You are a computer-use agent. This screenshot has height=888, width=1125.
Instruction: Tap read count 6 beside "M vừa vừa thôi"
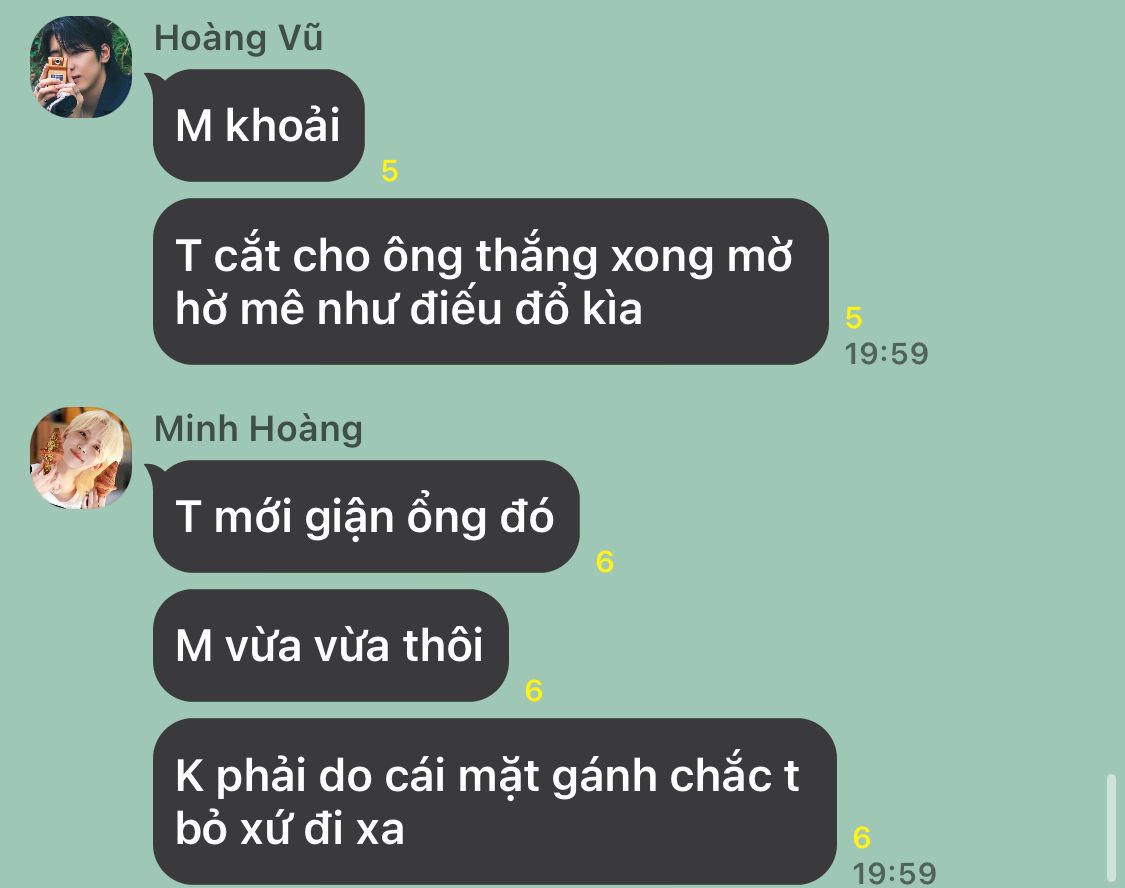click(x=534, y=691)
